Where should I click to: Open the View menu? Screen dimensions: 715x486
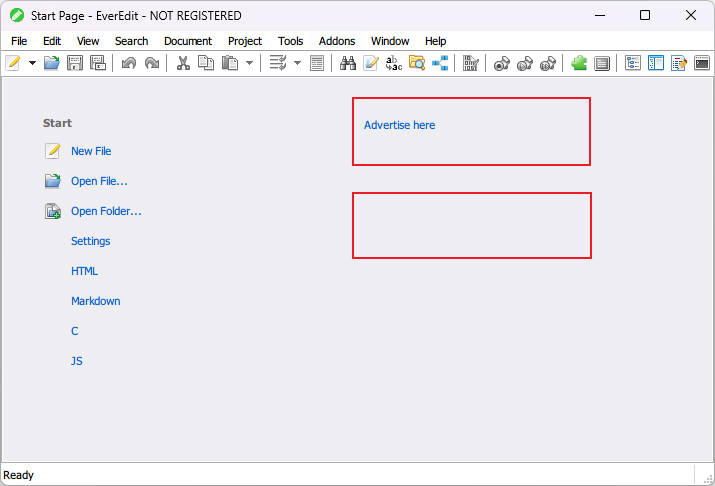(x=88, y=41)
